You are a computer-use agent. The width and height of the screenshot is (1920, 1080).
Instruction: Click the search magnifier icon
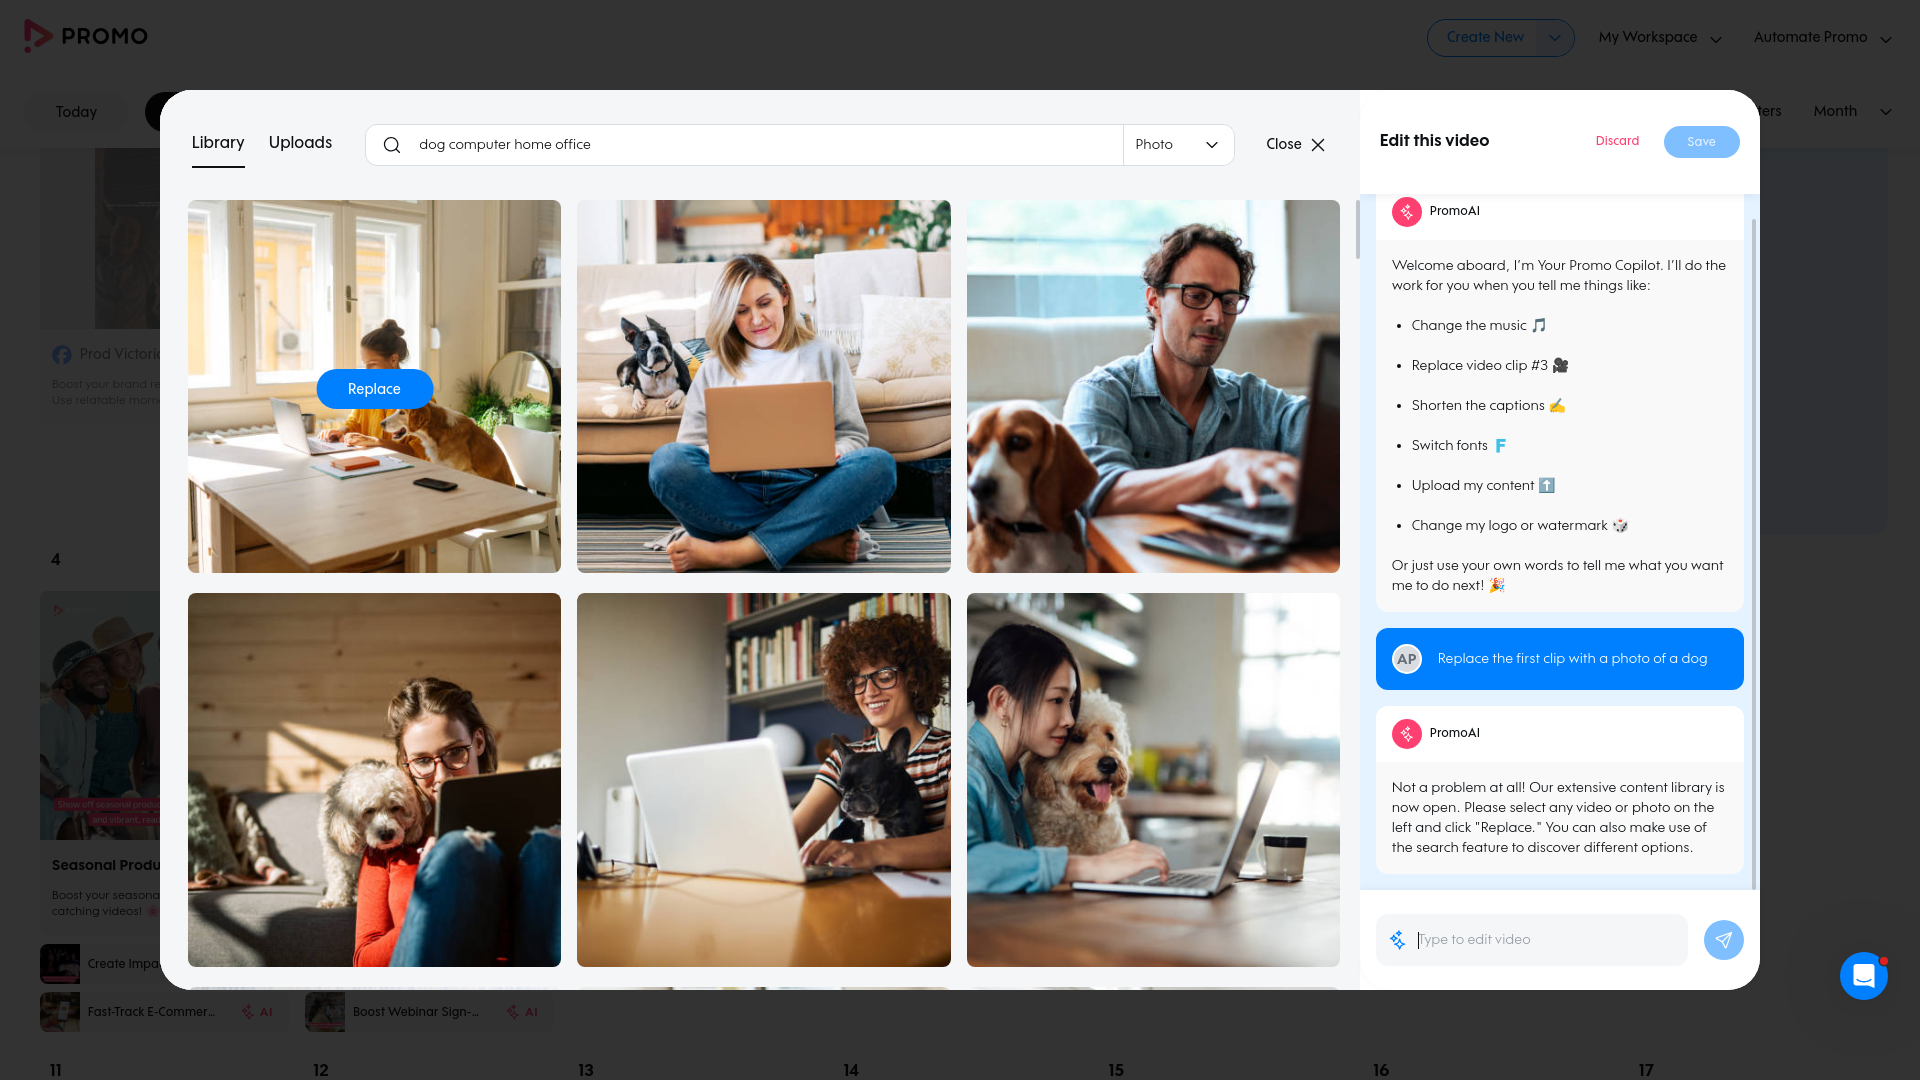click(392, 145)
